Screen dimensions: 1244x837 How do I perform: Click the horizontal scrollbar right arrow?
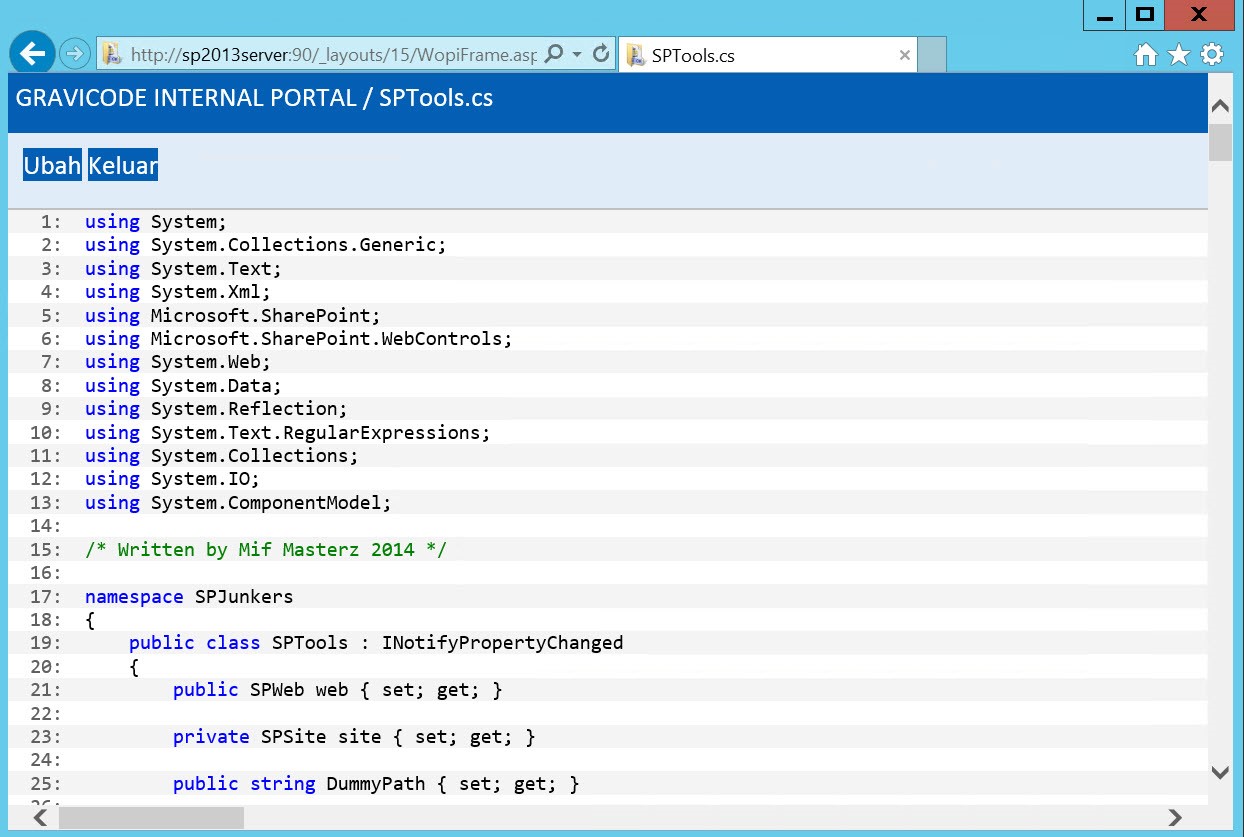1175,818
